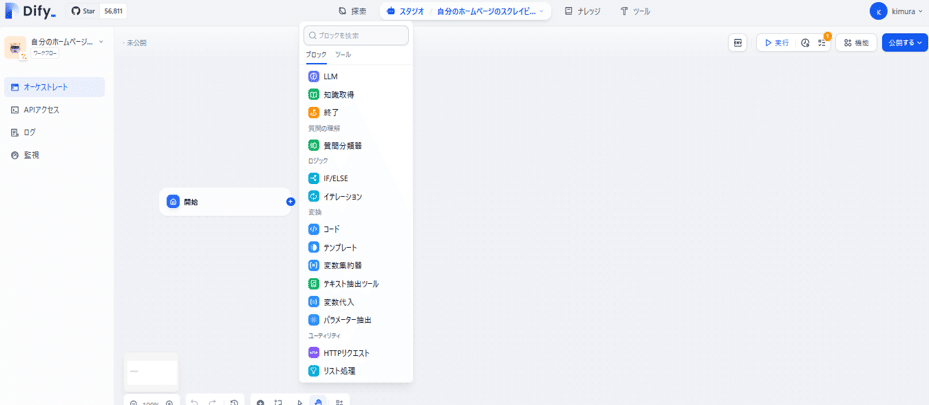Viewport: 929px width, 405px height.
Task: Add the HTTPリクエスト block
Action: pos(356,353)
